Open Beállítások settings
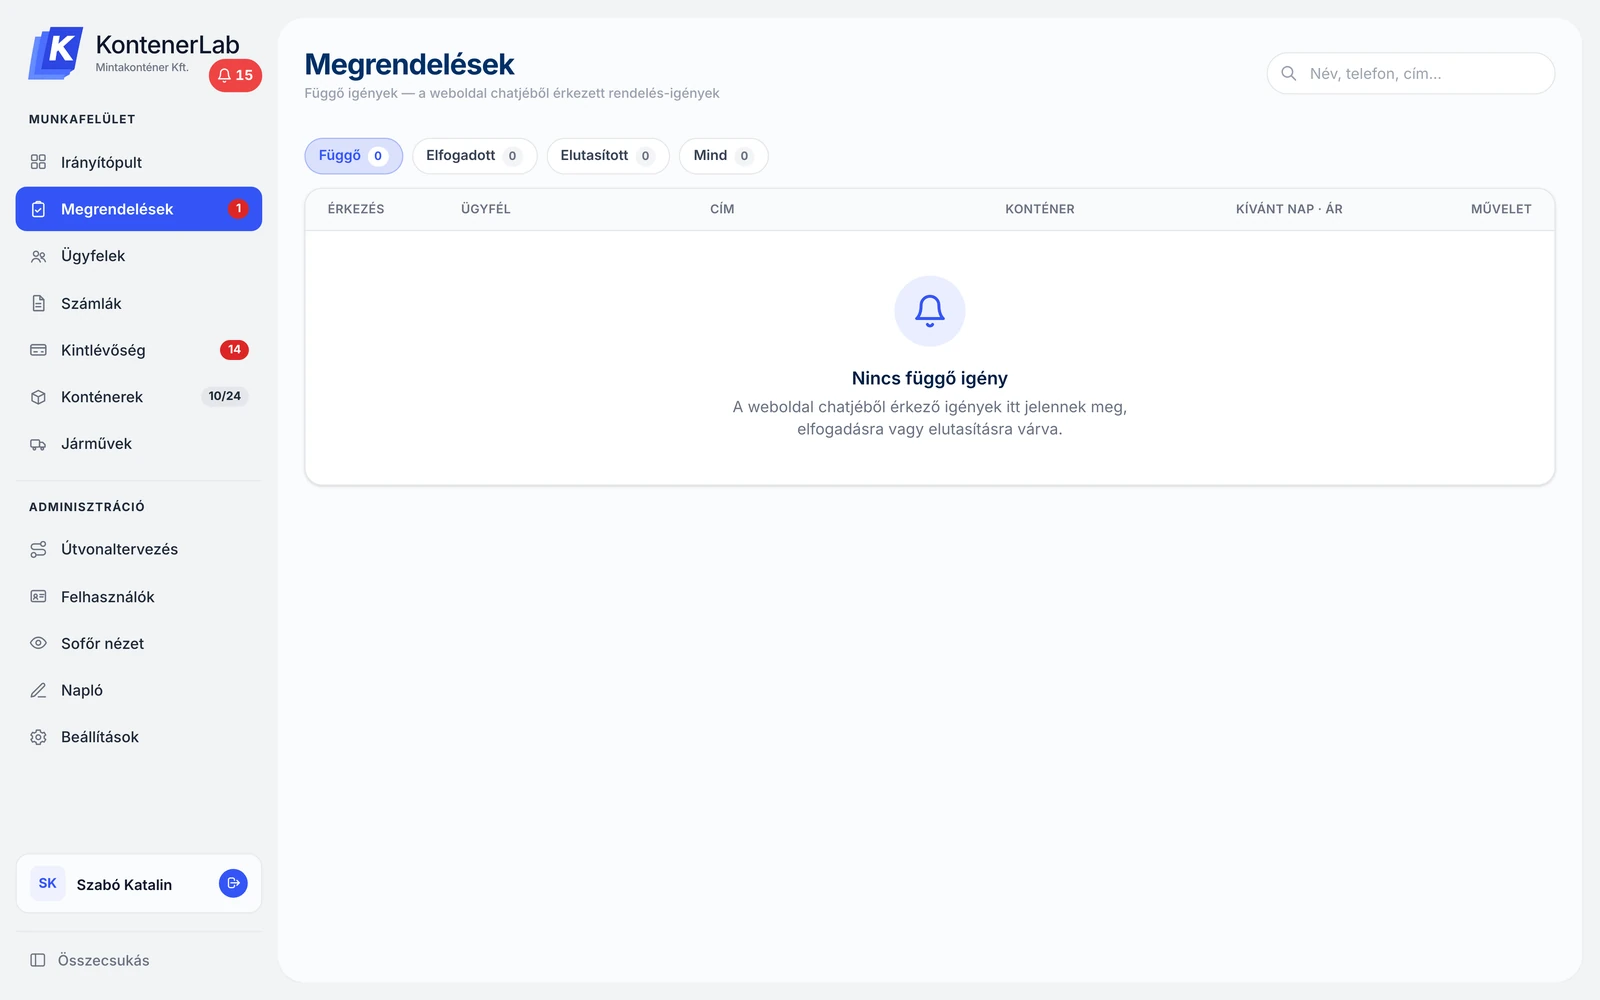This screenshot has height=1000, width=1600. [x=139, y=737]
